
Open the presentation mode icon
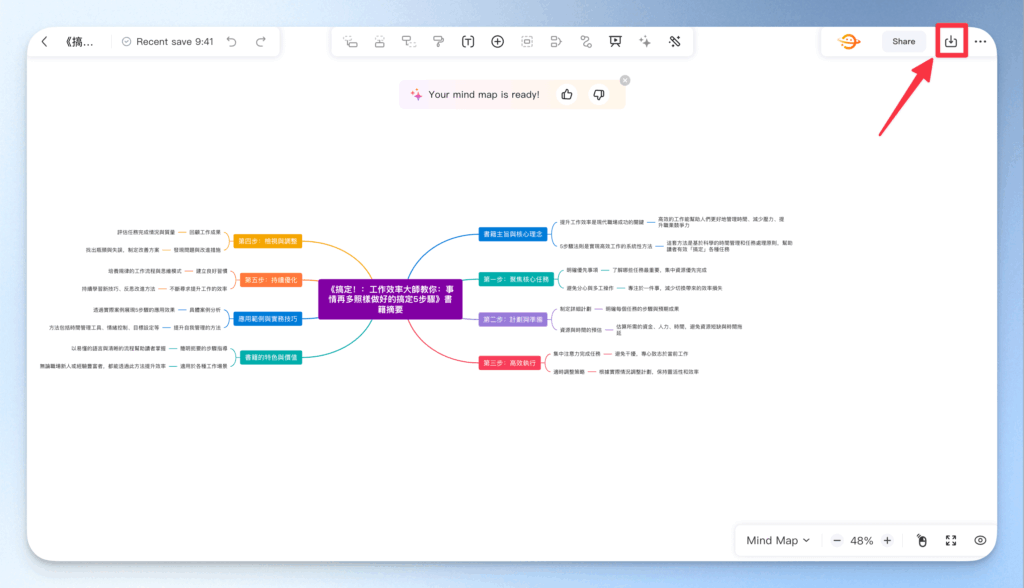[x=615, y=41]
